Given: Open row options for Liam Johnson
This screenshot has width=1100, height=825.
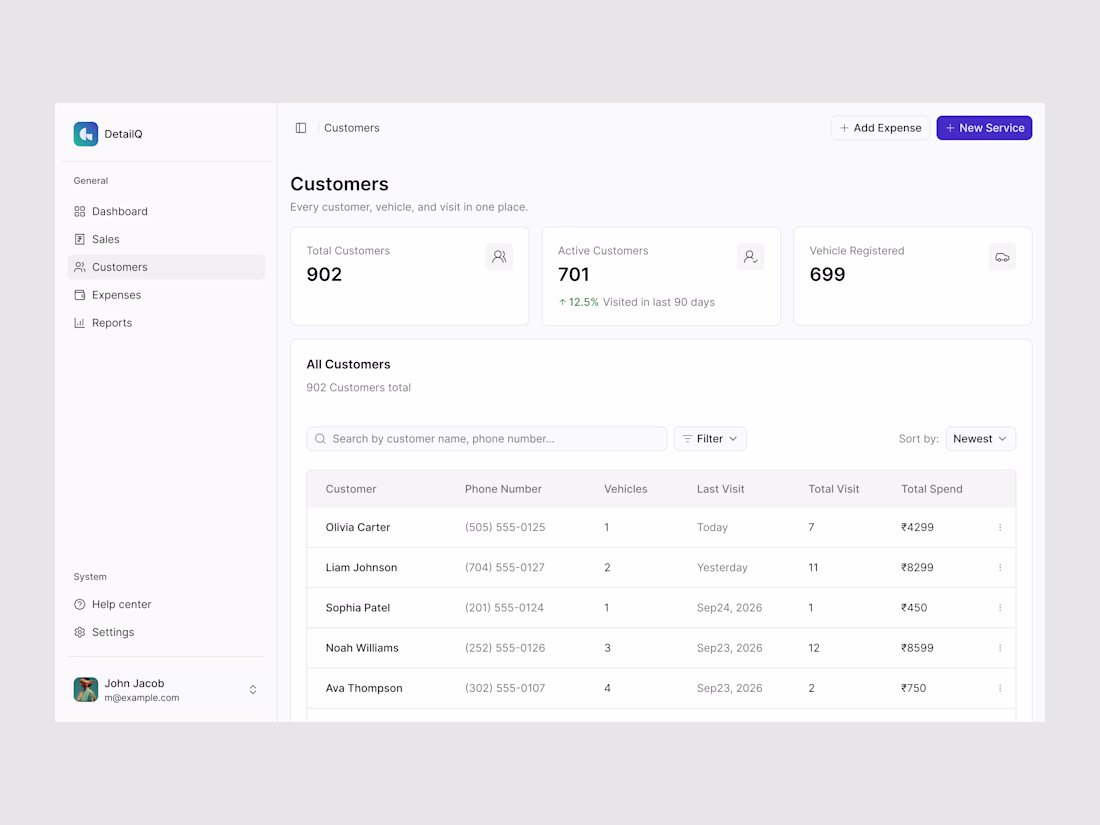Looking at the screenshot, I should (x=1000, y=568).
